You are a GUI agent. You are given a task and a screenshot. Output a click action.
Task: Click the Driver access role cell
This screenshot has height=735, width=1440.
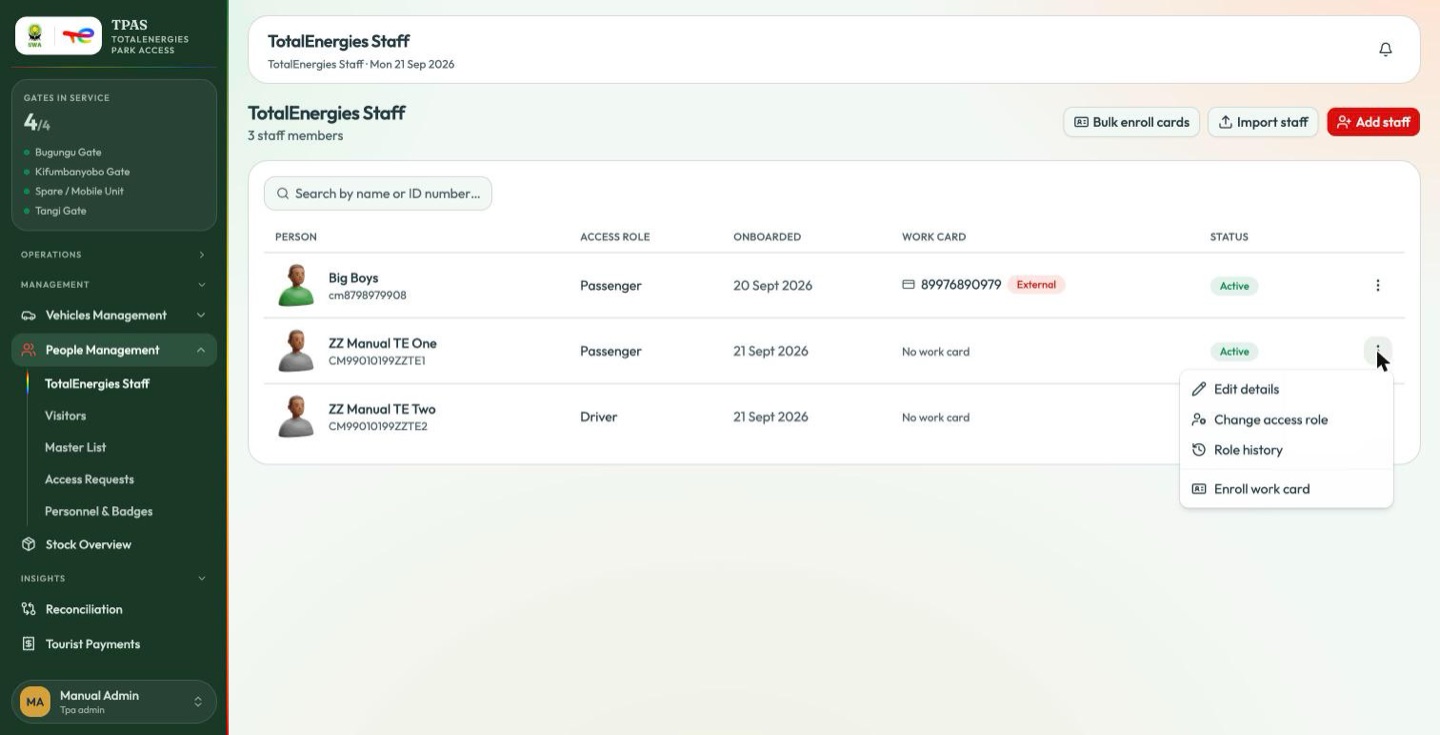pyautogui.click(x=598, y=417)
